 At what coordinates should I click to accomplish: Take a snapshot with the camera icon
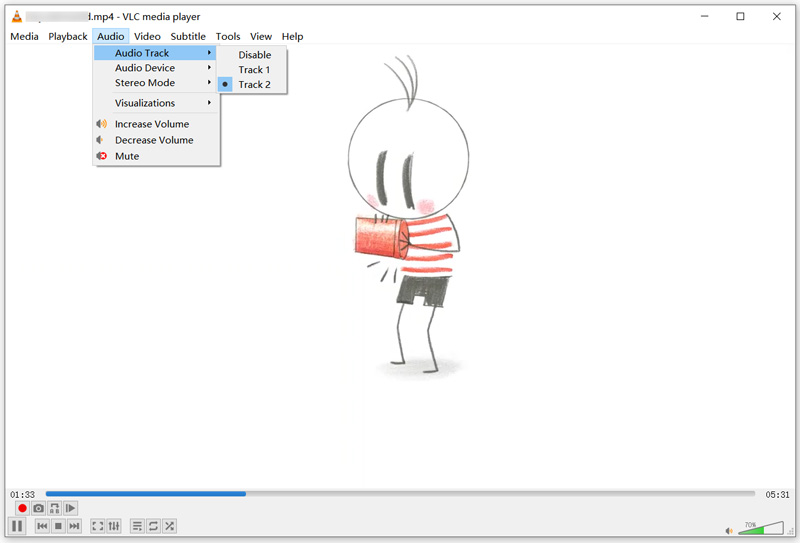pyautogui.click(x=38, y=508)
